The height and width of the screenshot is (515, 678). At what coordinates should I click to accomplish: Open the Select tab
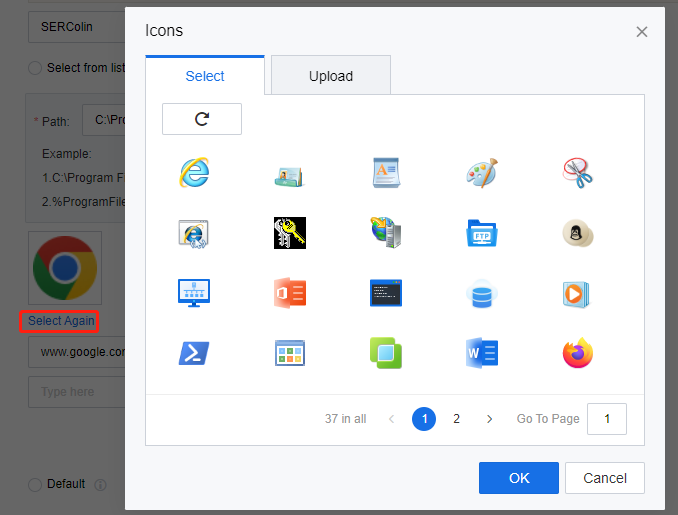coord(205,75)
